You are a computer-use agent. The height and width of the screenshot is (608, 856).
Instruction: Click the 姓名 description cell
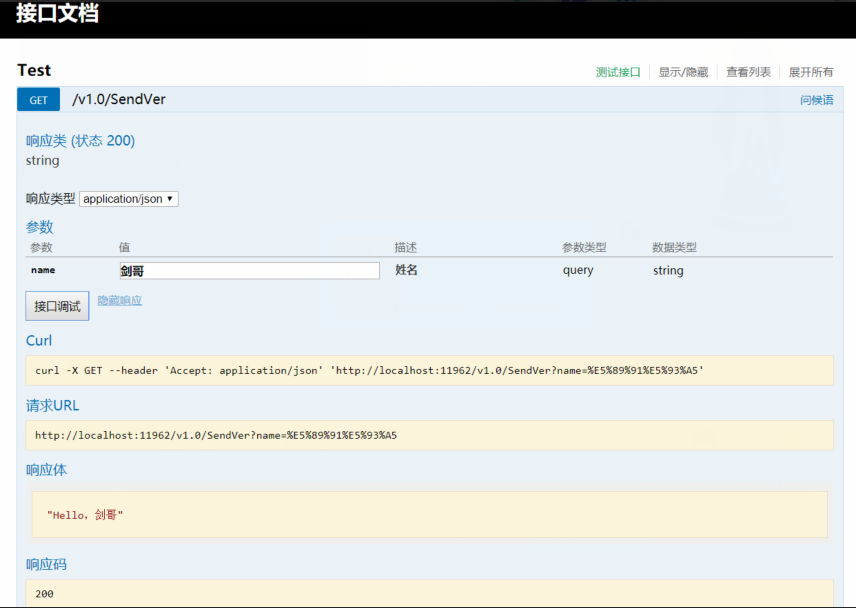pyautogui.click(x=406, y=270)
